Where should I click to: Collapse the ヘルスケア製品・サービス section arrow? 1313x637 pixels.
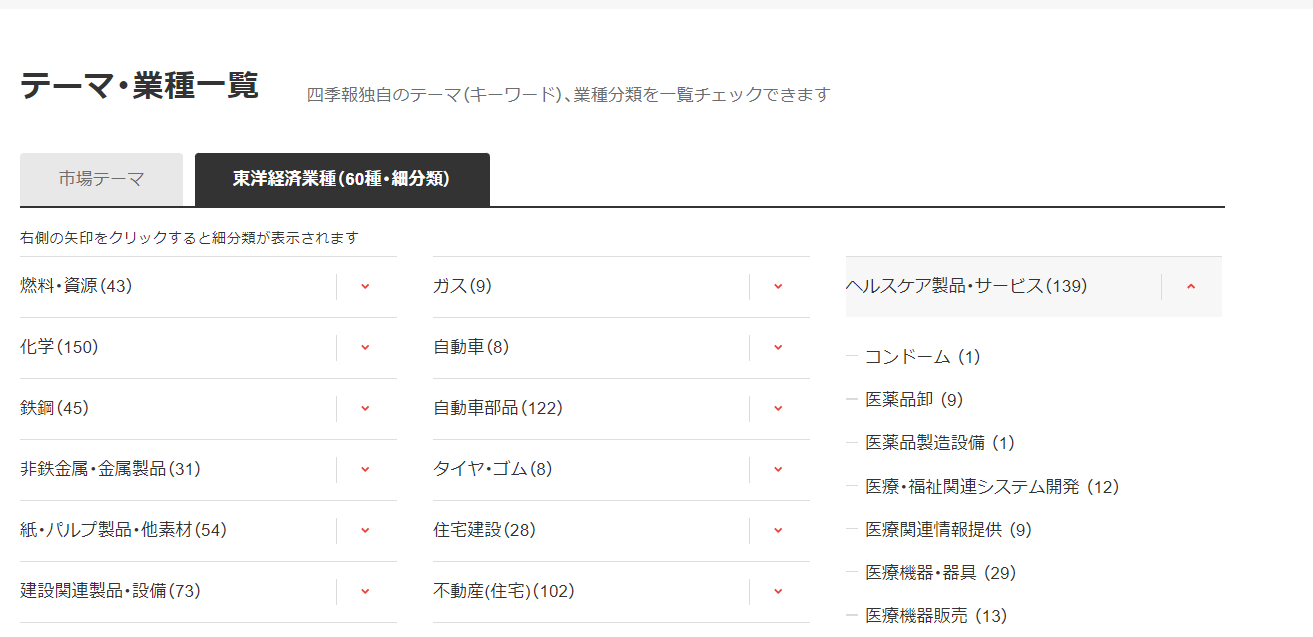[1190, 287]
